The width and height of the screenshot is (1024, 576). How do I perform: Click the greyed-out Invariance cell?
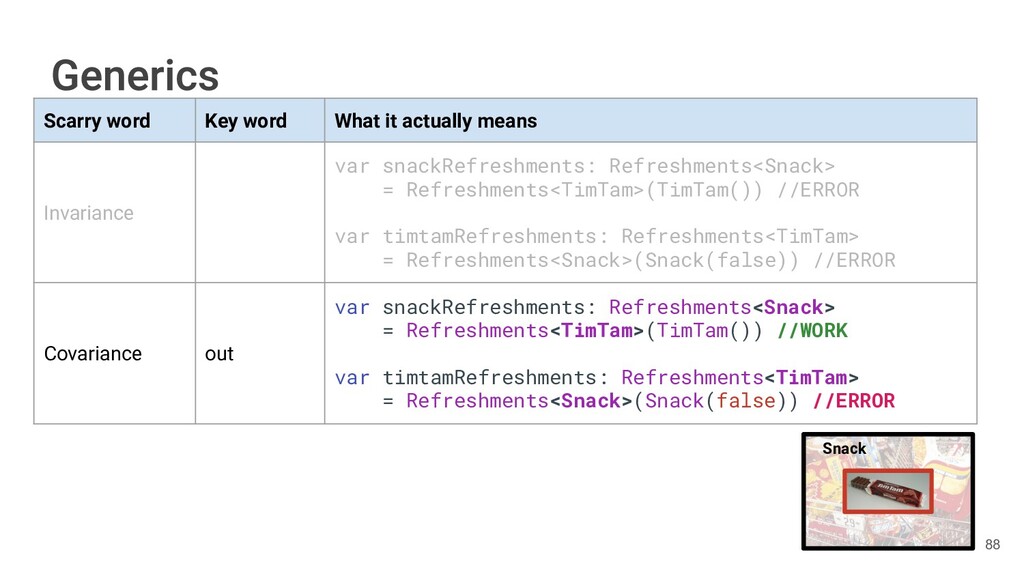(x=88, y=213)
